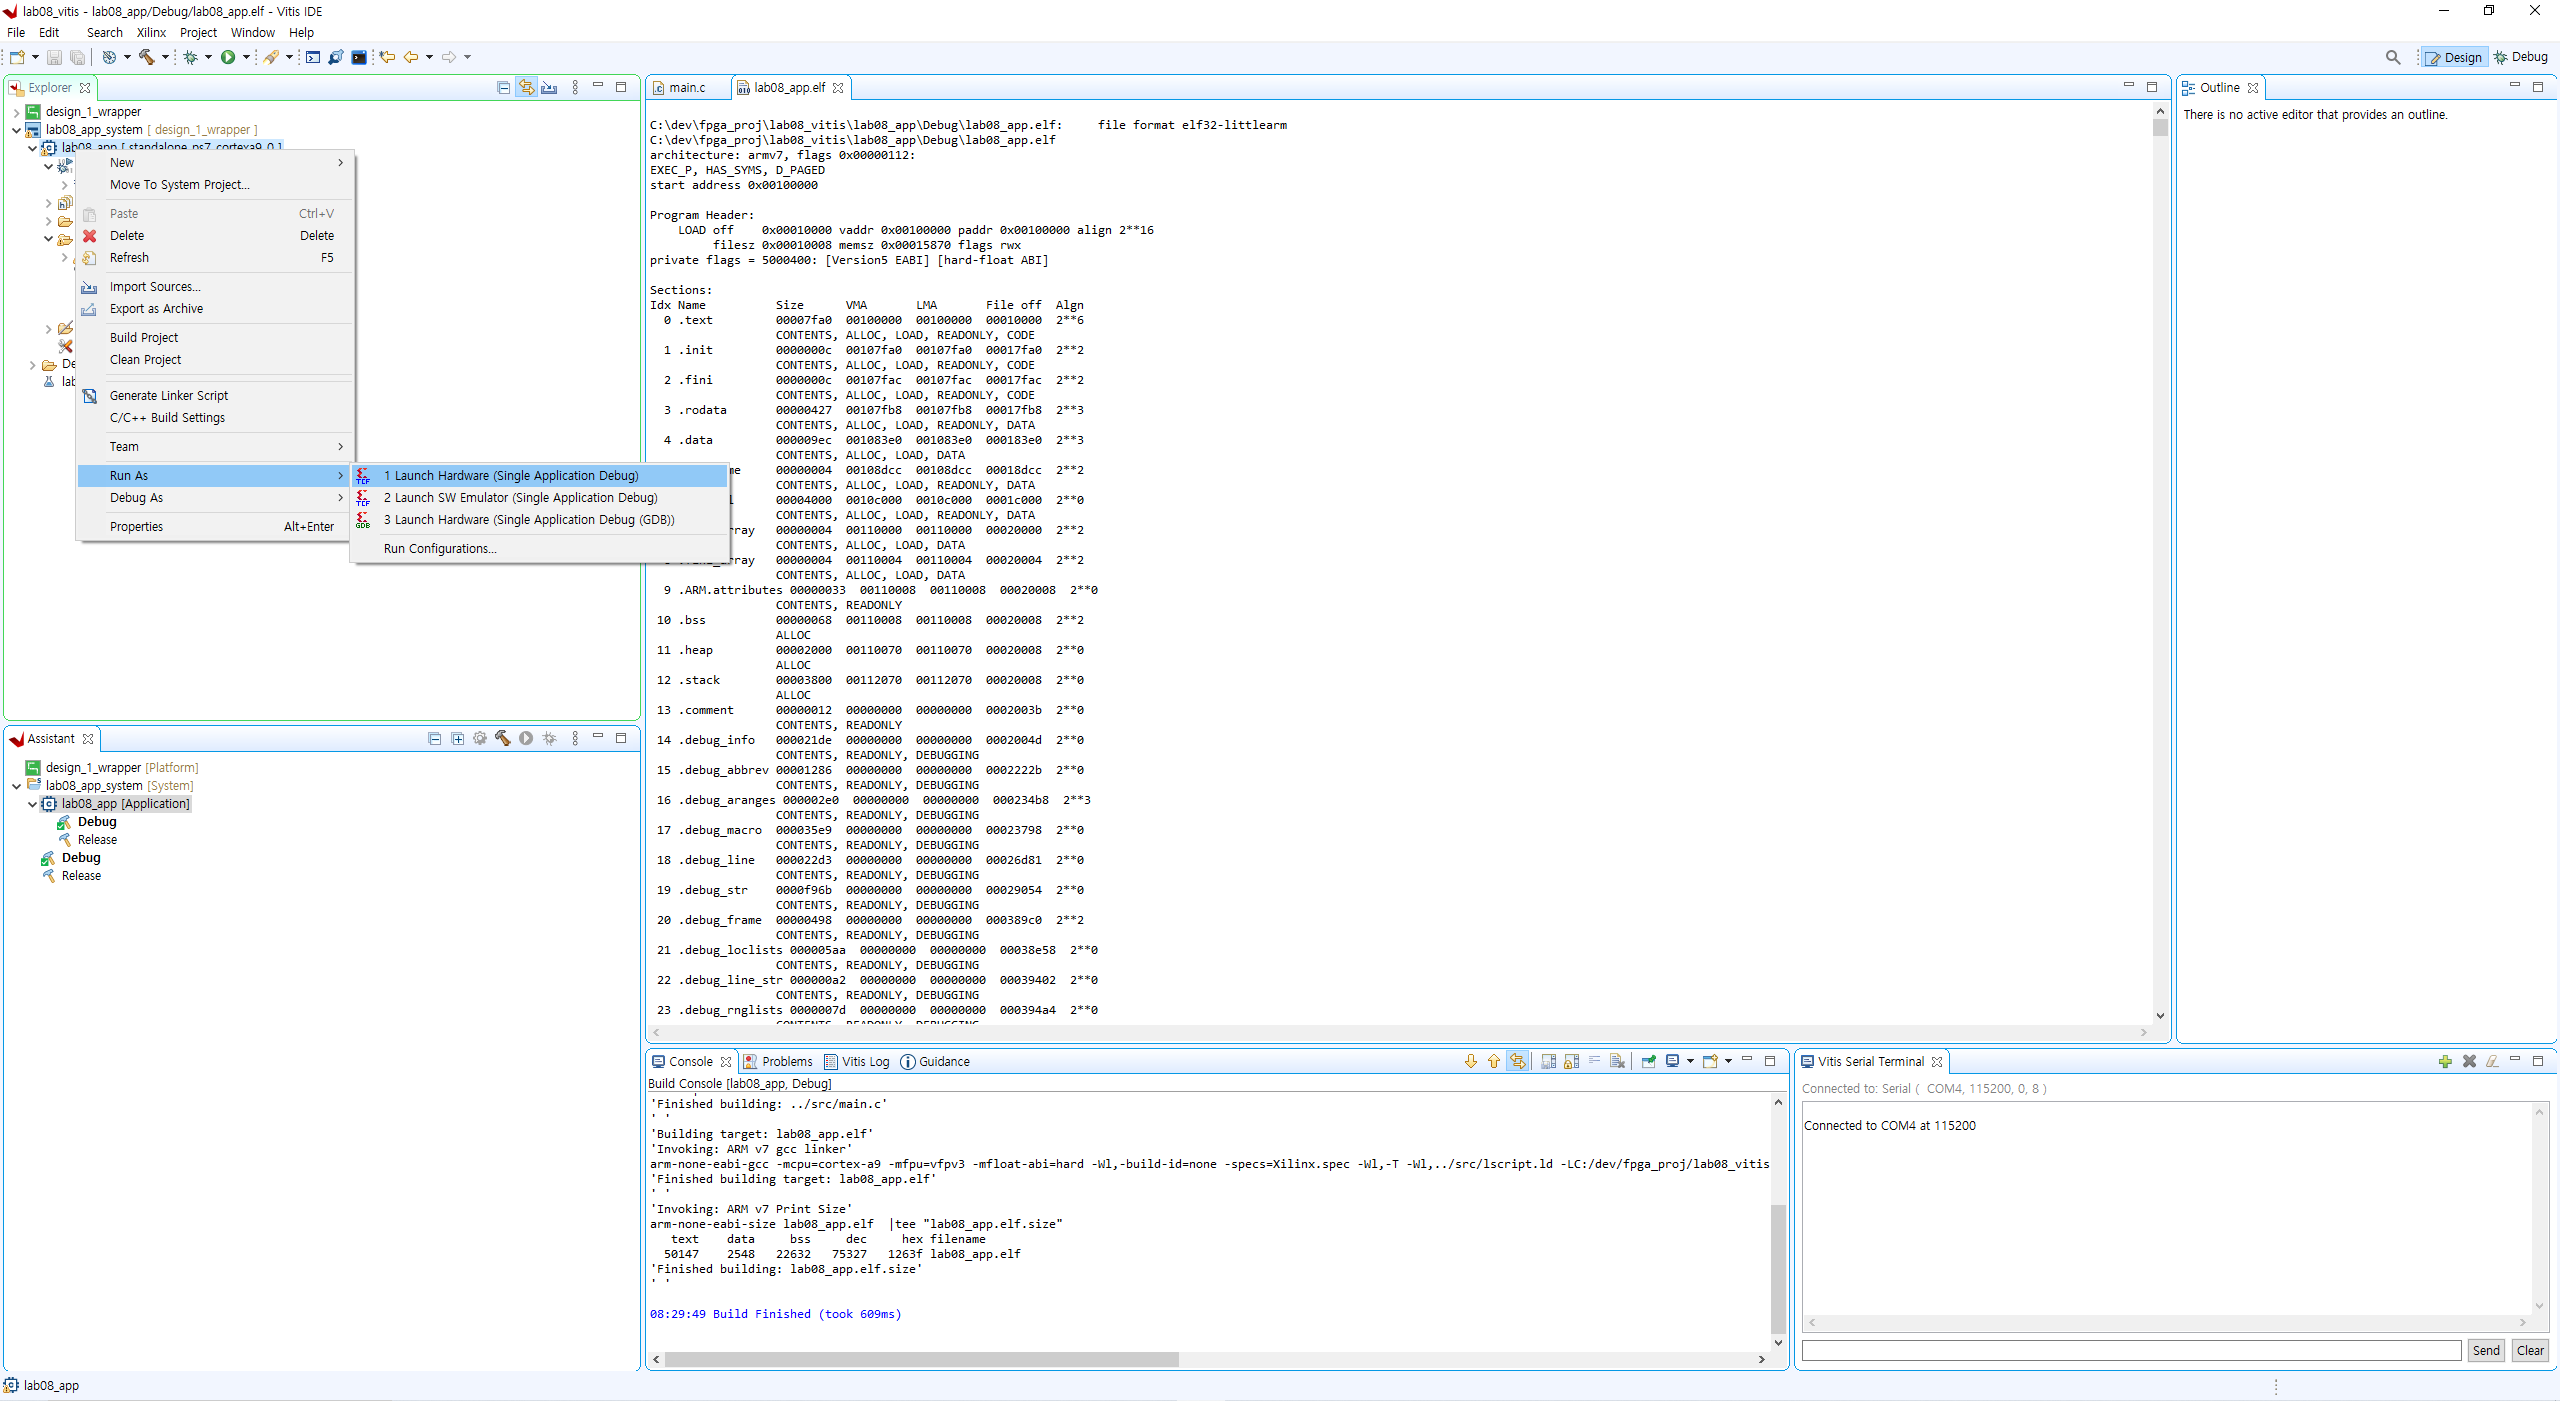Click Clear button in serial terminal
The image size is (2560, 1401).
click(x=2530, y=1350)
